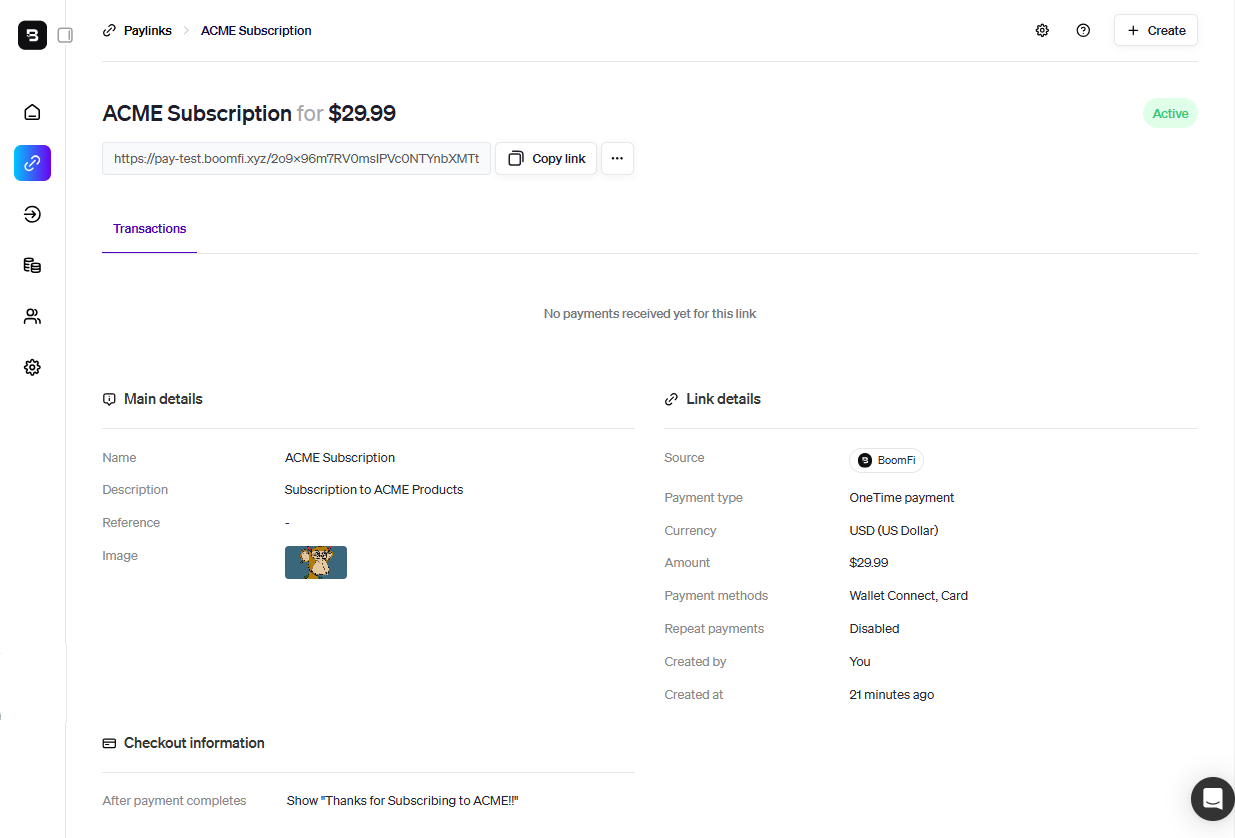Go to Paylinks breadcrumb
Screen dimensions: 1235x838
tap(148, 31)
